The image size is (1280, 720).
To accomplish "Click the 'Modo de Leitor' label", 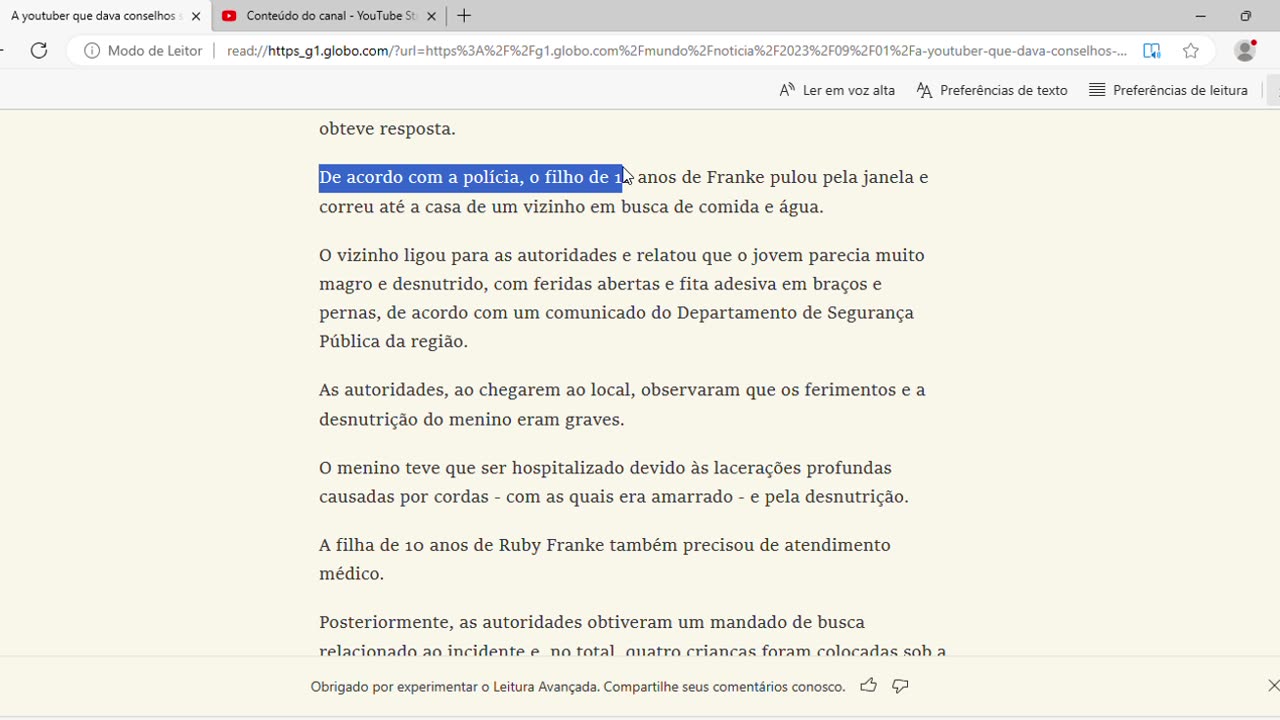I will pyautogui.click(x=155, y=51).
